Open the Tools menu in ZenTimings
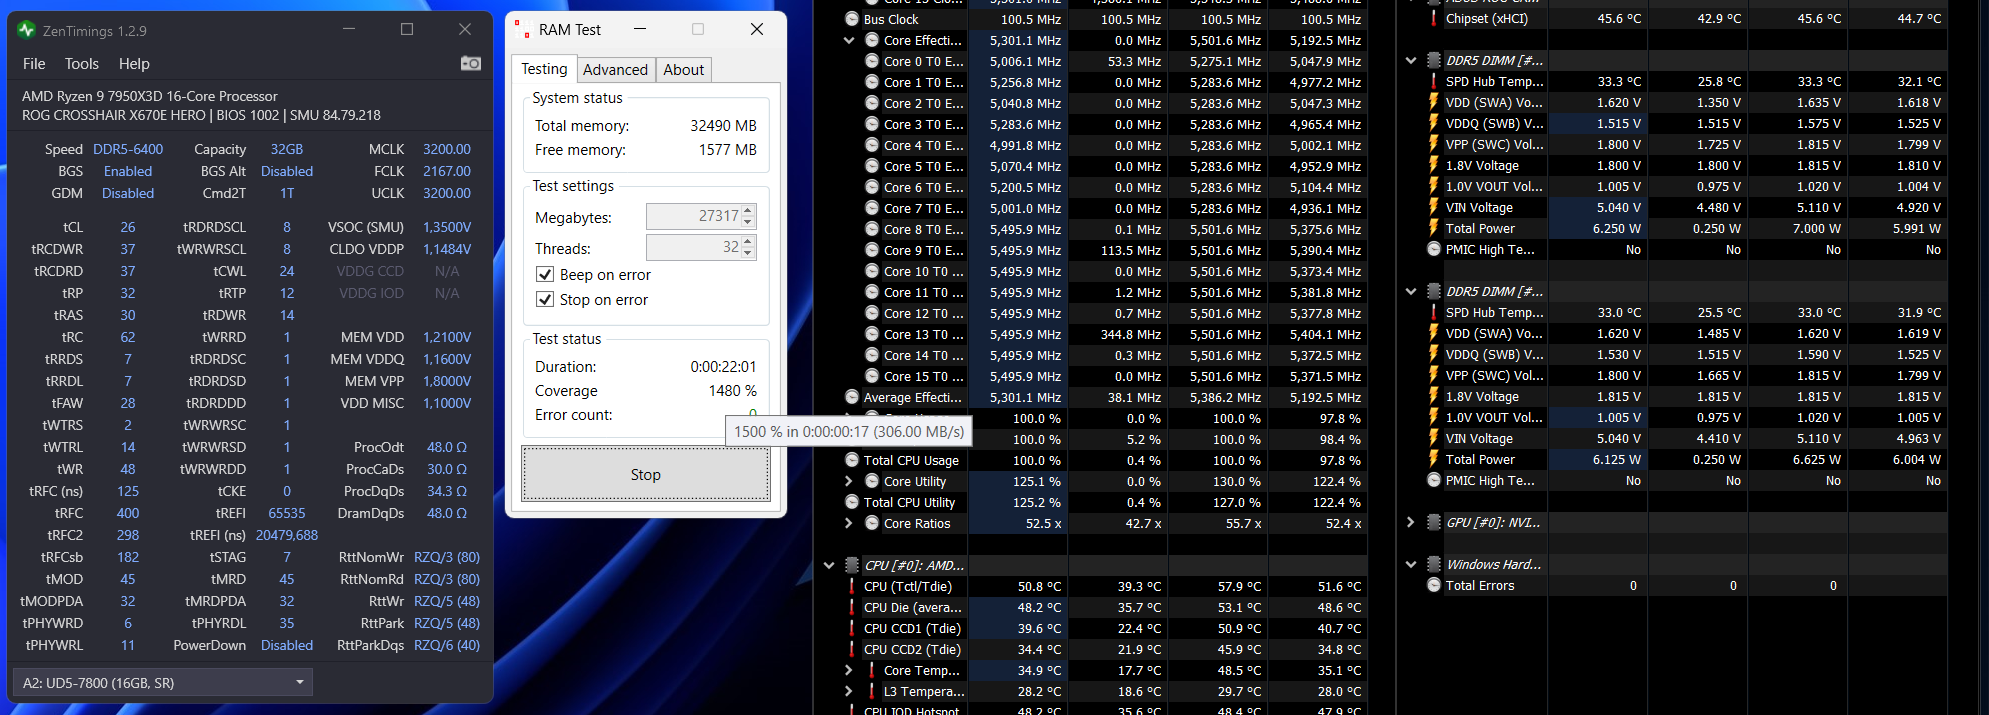The image size is (1989, 715). (81, 64)
